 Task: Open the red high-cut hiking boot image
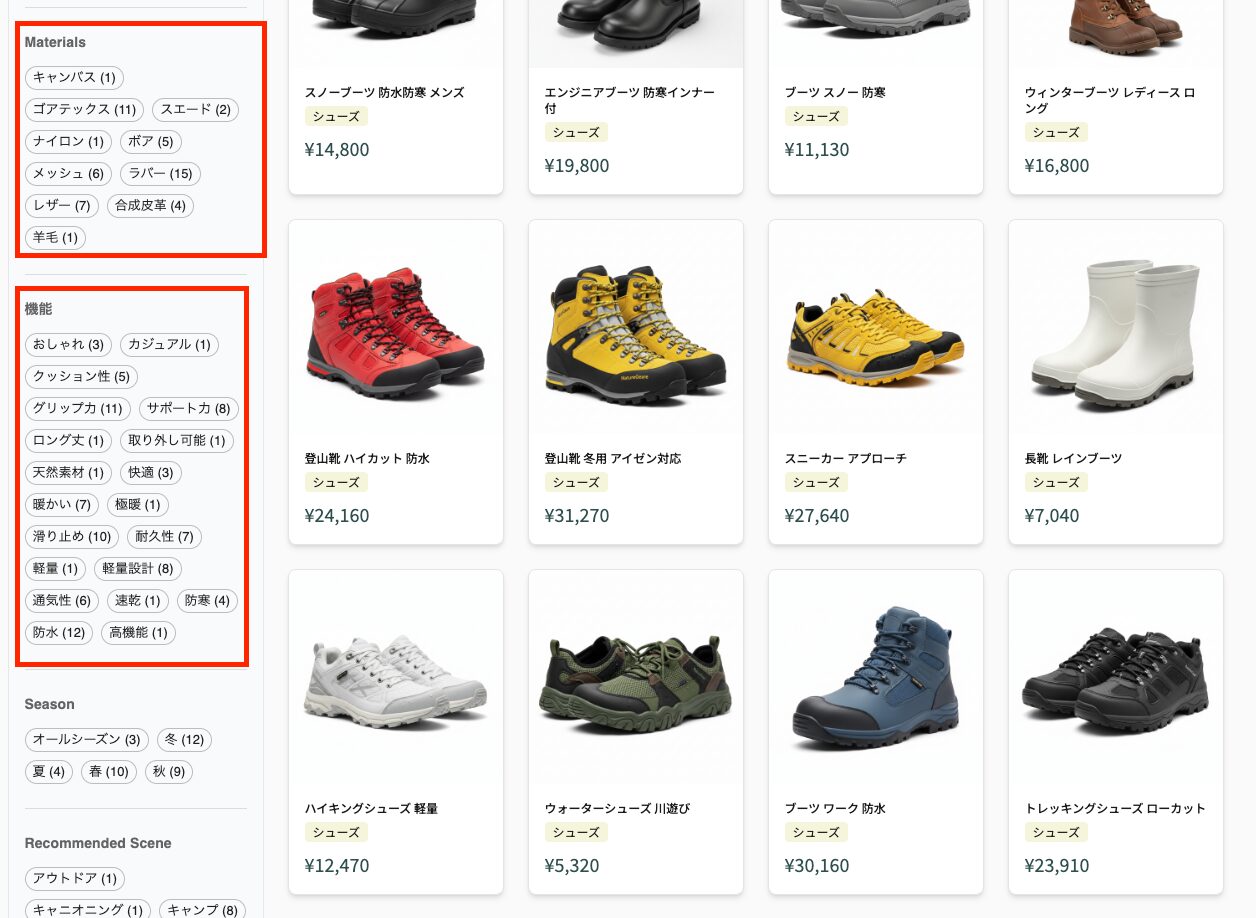coord(396,330)
